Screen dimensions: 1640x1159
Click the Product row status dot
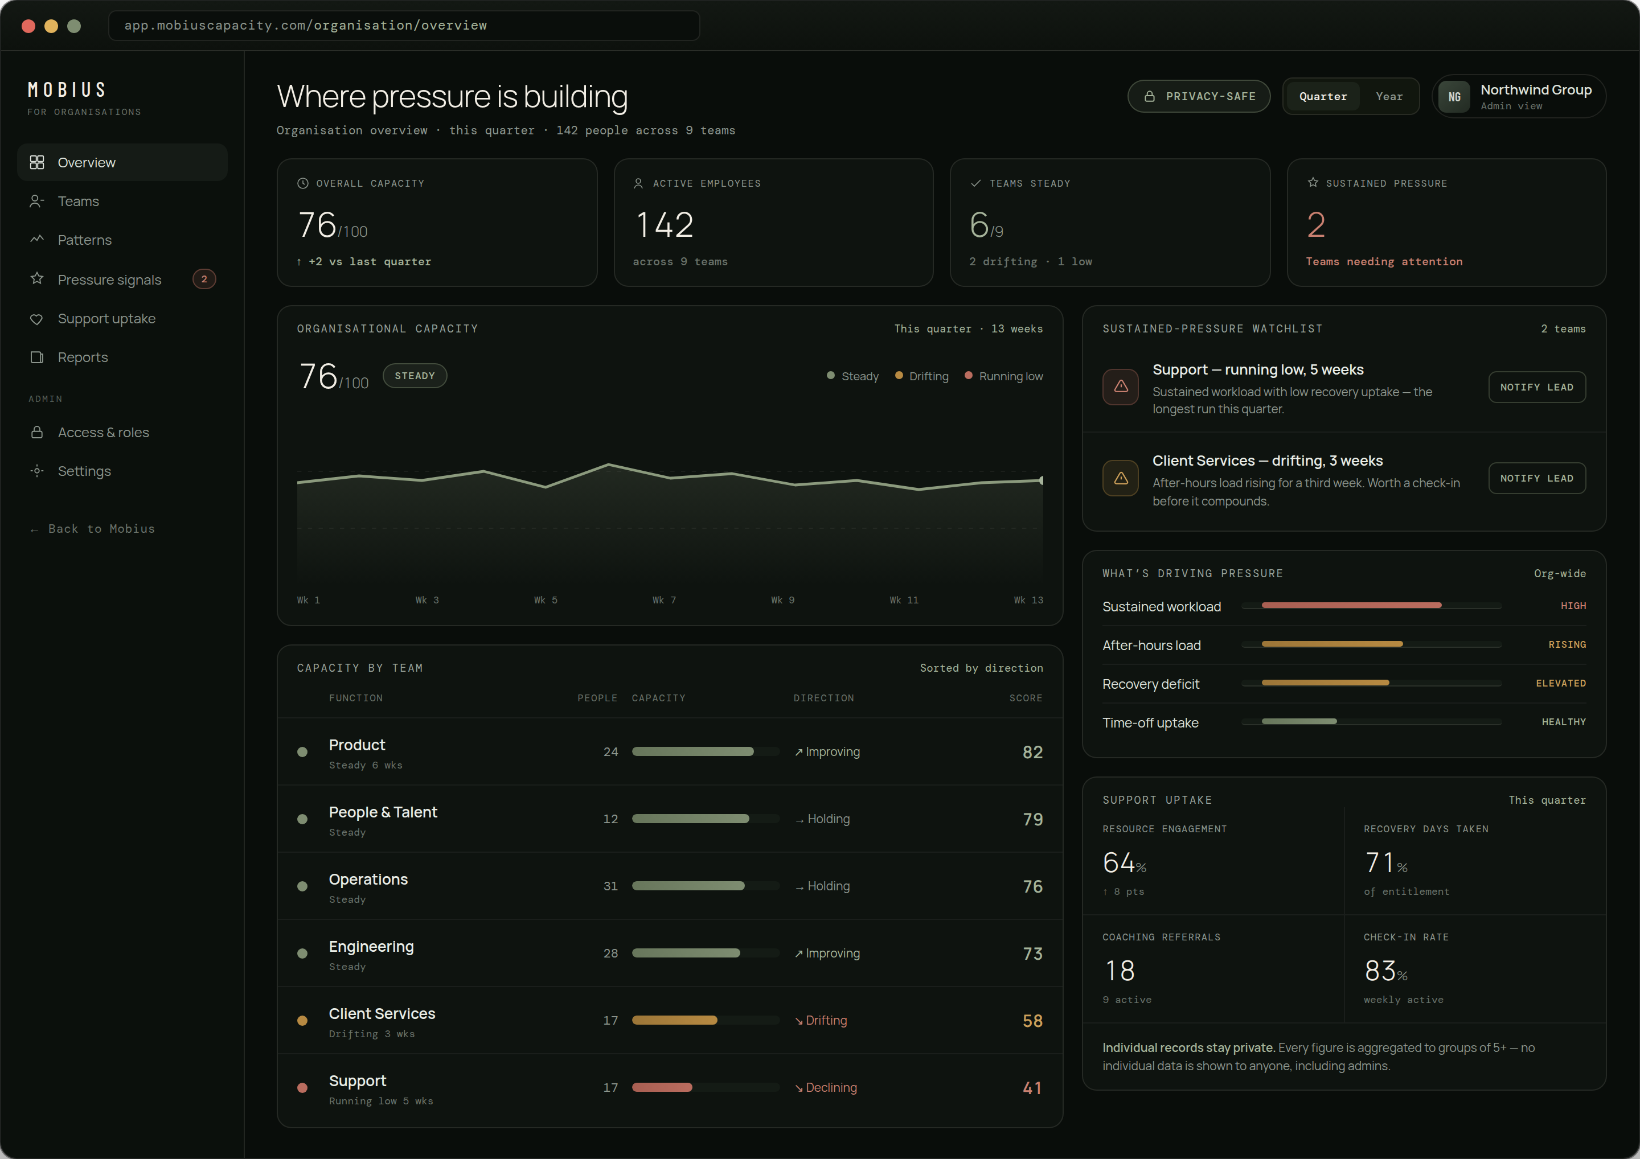(302, 752)
